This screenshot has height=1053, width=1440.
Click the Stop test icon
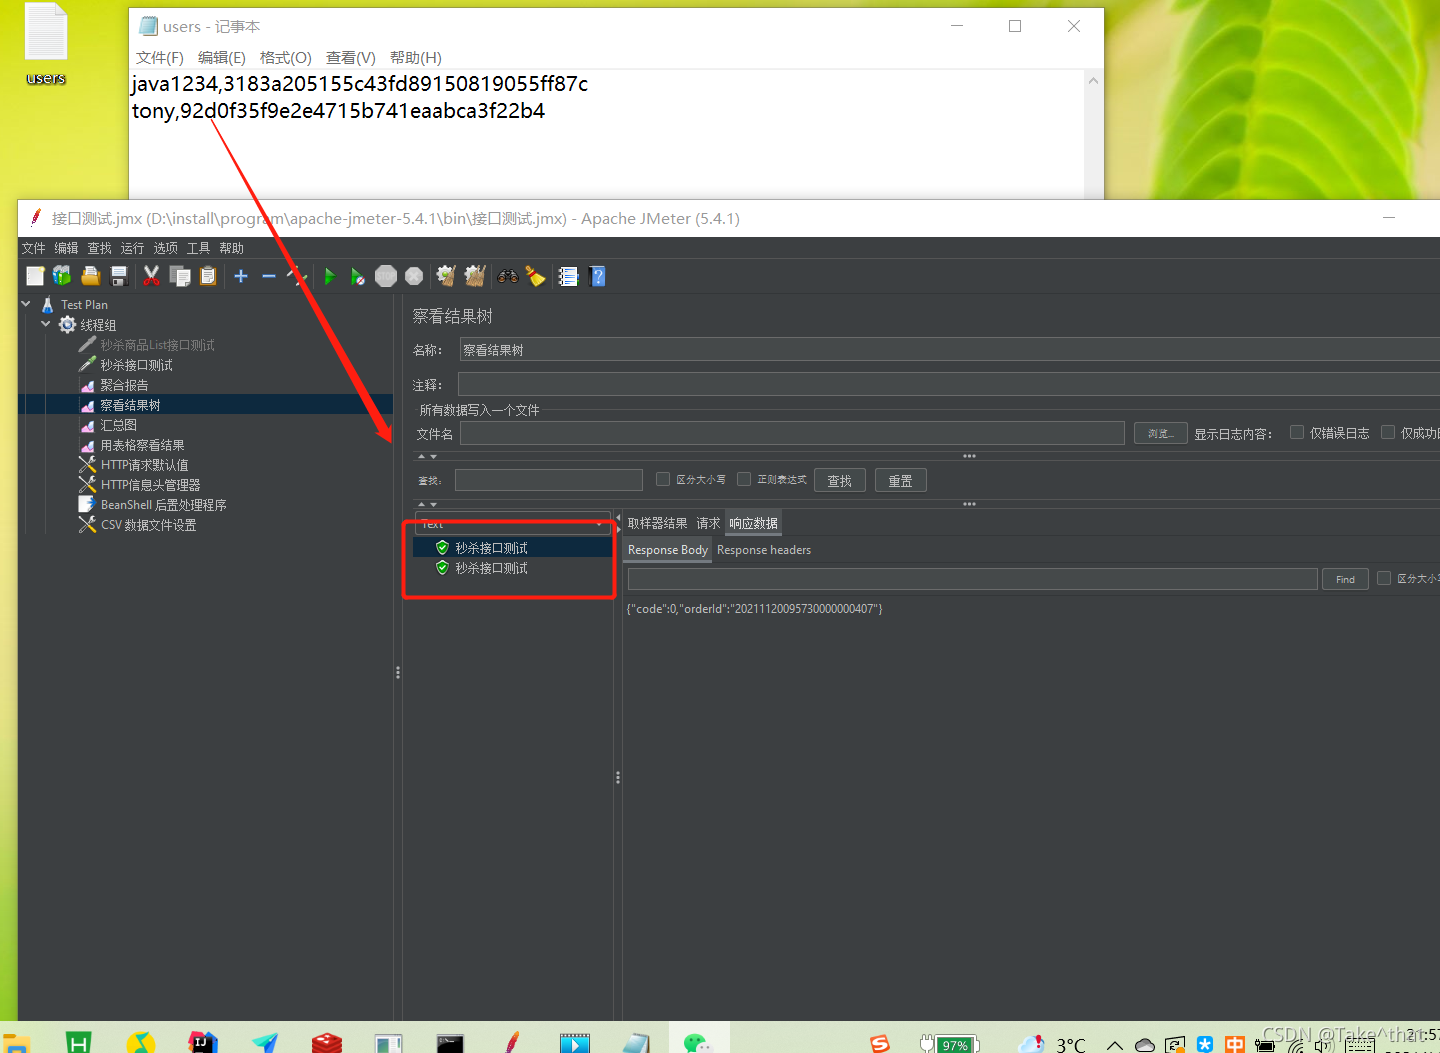(386, 276)
